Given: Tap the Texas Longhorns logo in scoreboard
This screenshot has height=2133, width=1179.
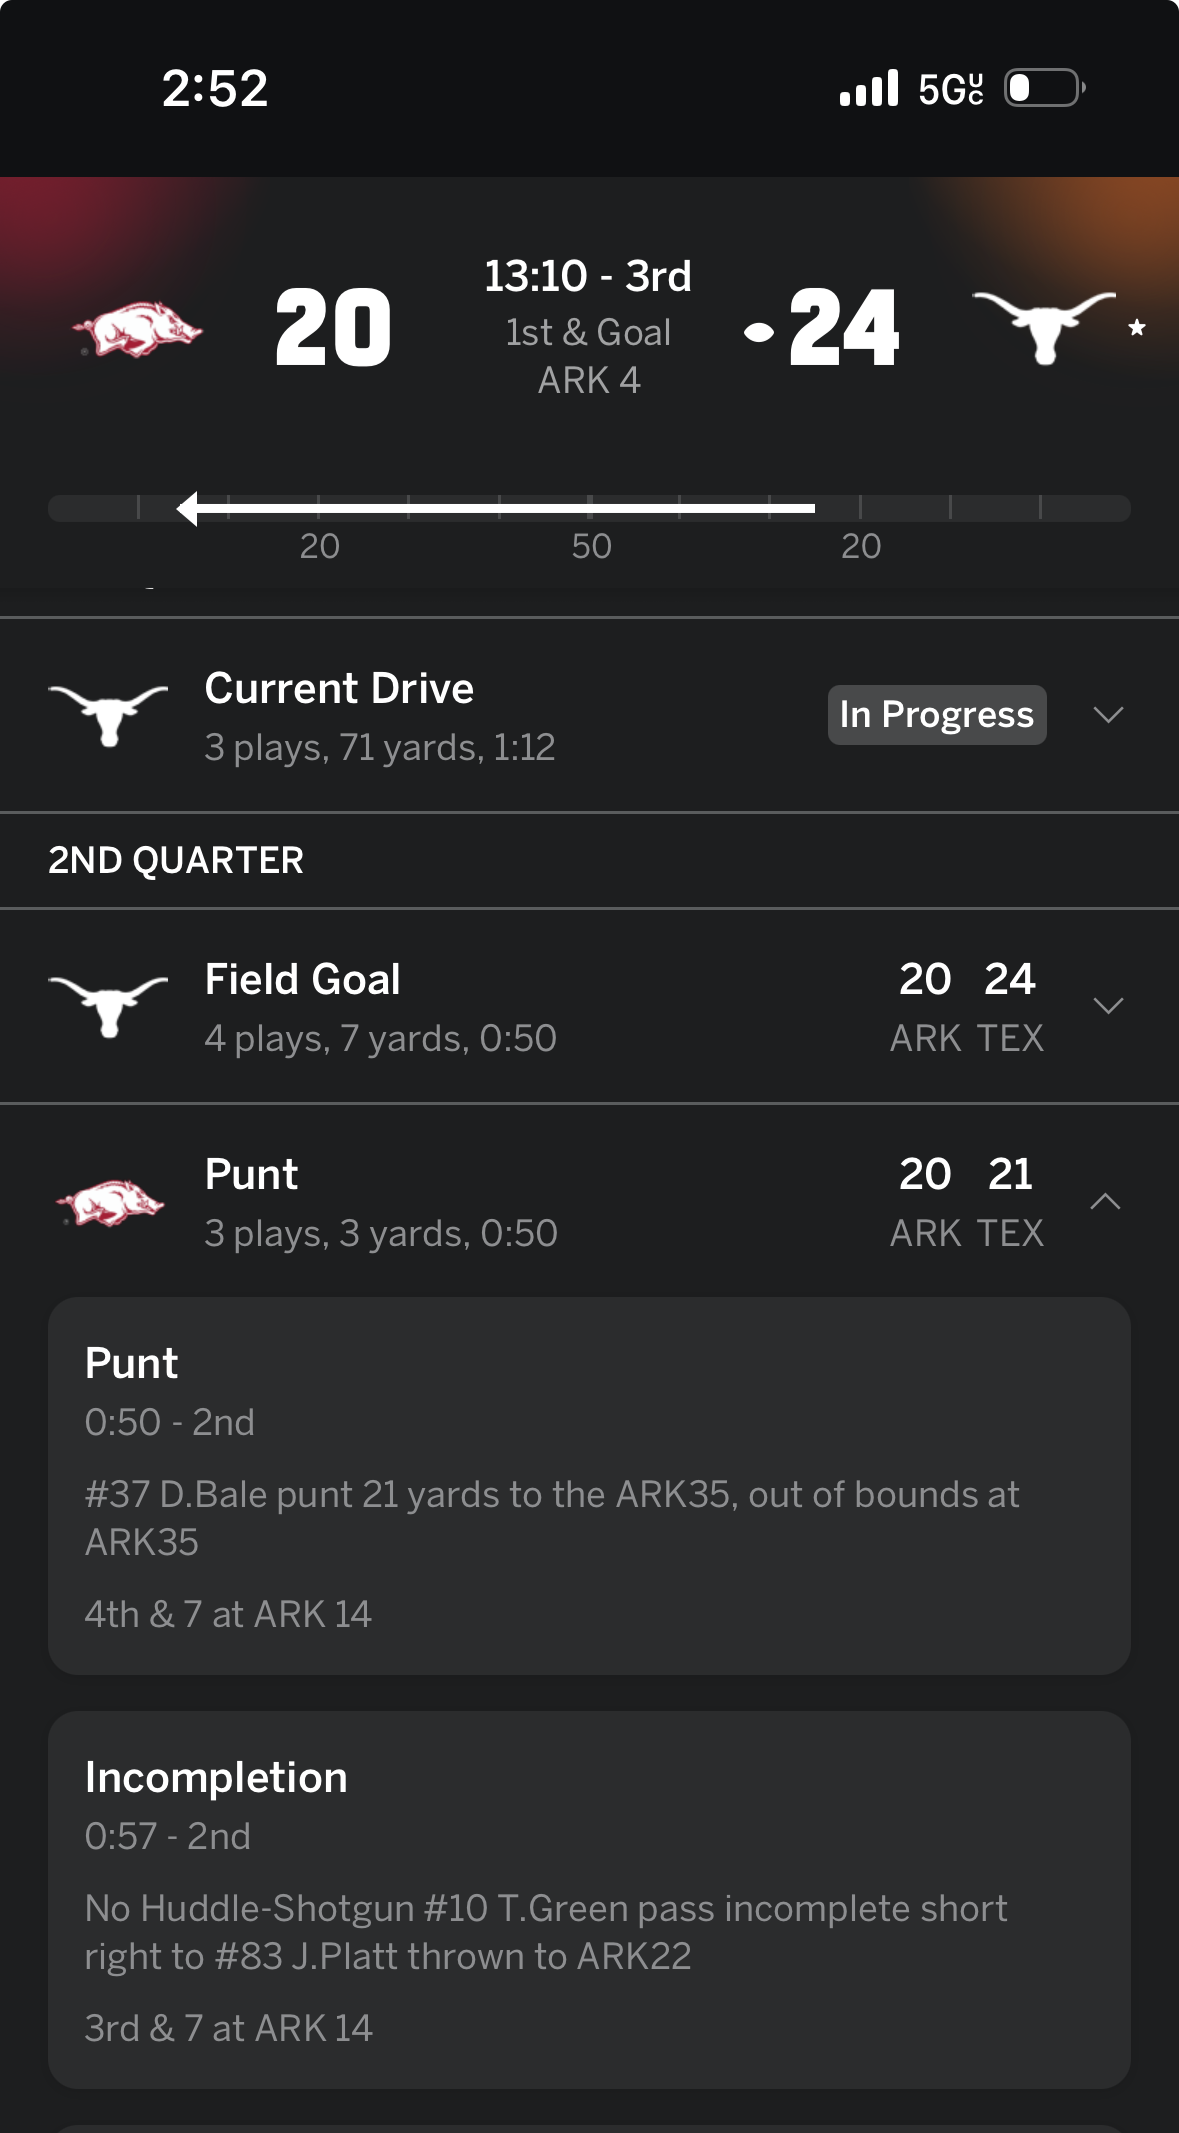Looking at the screenshot, I should (1043, 326).
